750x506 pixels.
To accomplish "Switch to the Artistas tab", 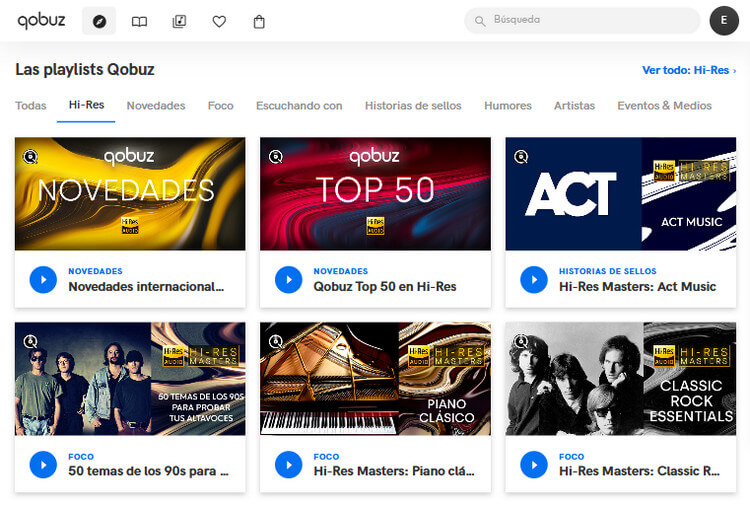I will pos(574,106).
